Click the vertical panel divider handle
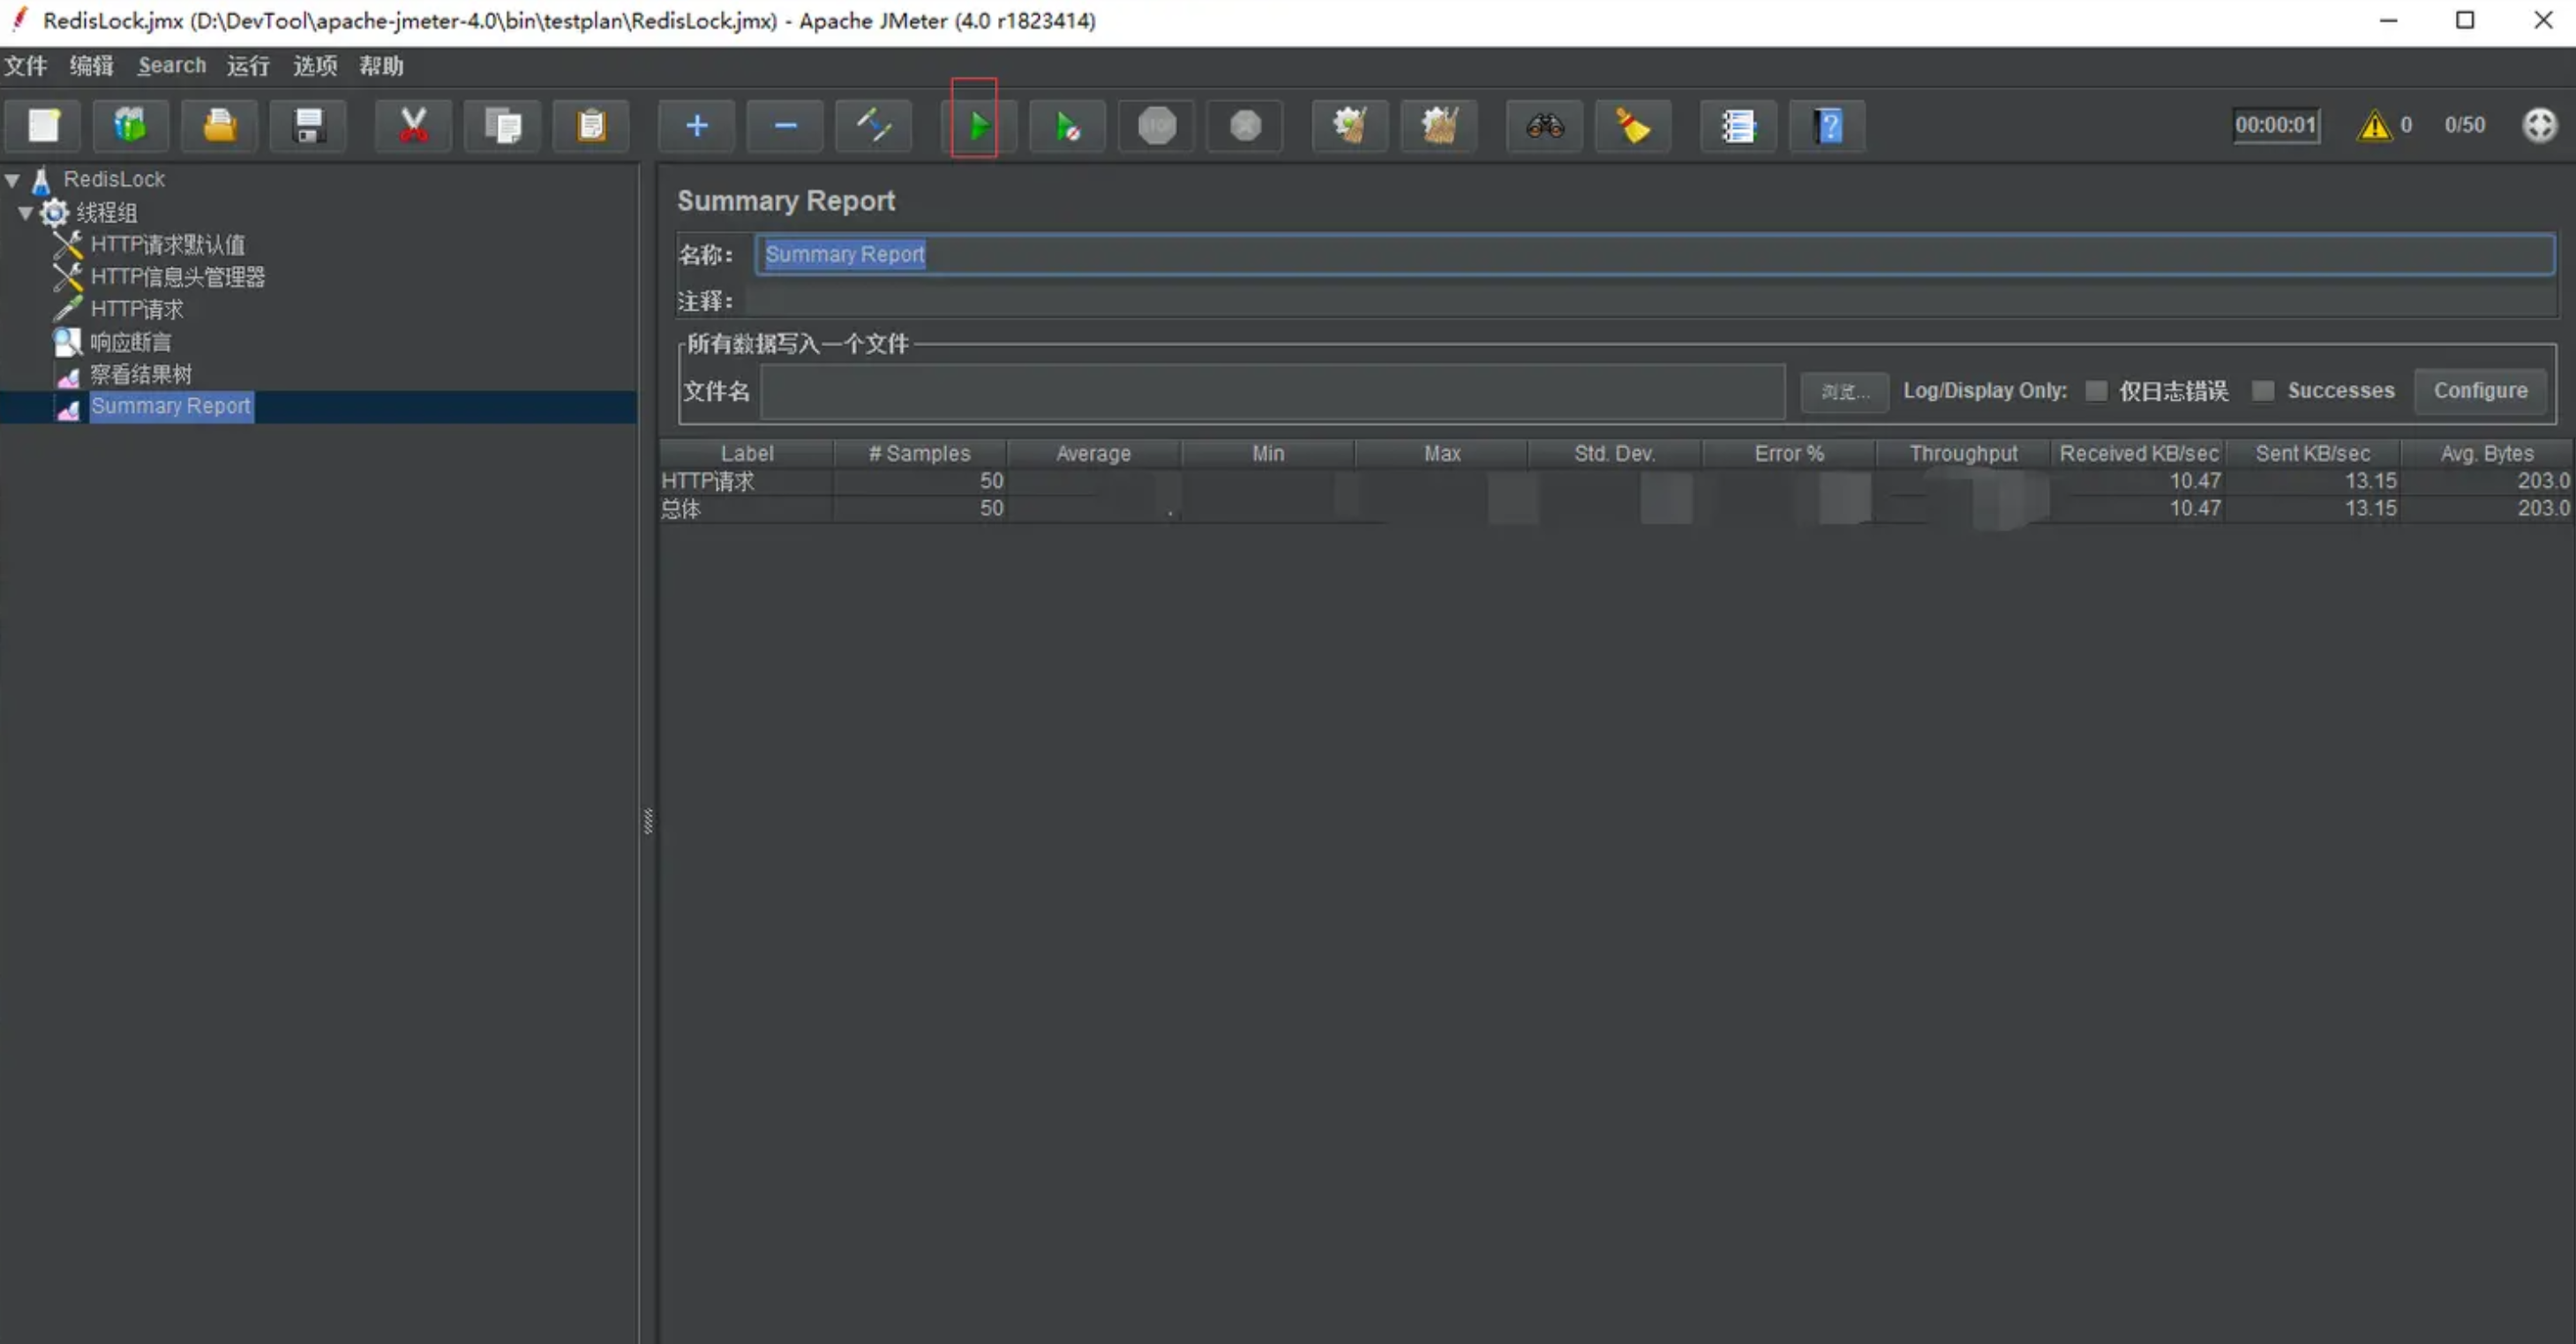Screen dimensions: 2576x1344 click(x=648, y=821)
